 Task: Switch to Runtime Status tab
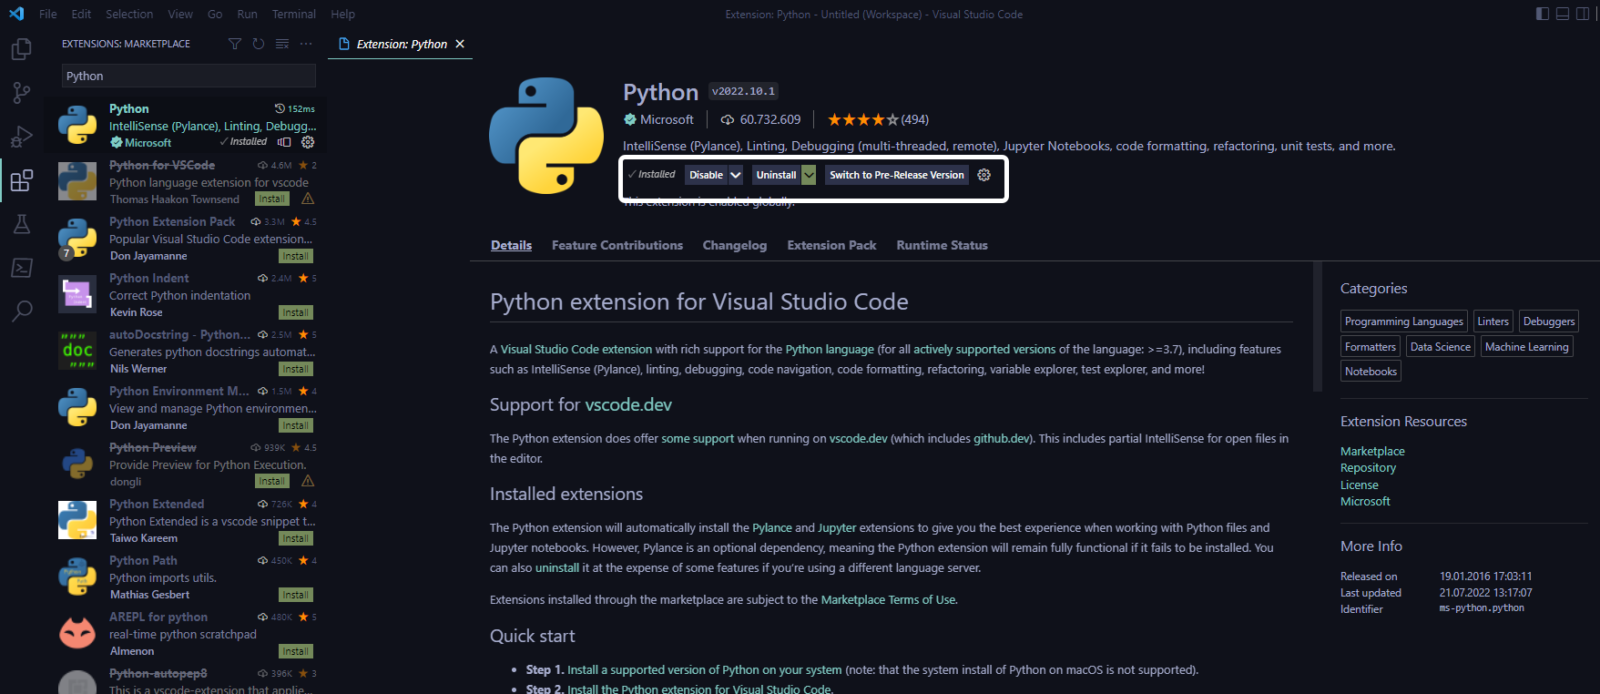pyautogui.click(x=942, y=245)
